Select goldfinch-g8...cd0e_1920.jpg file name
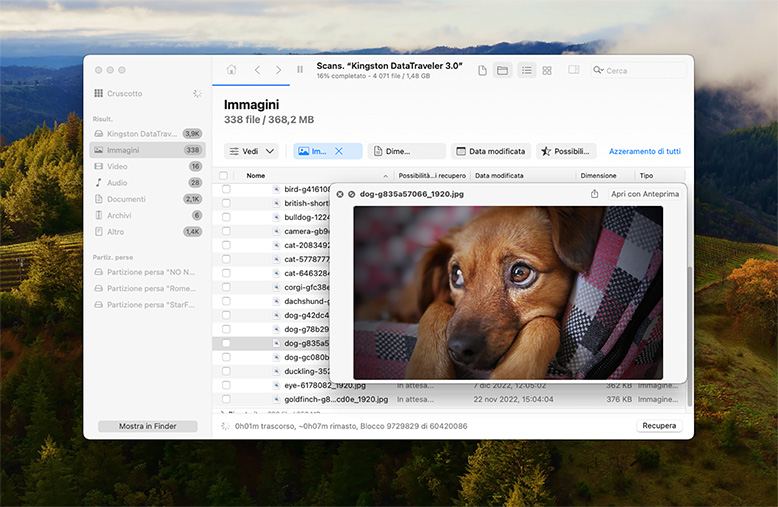This screenshot has width=778, height=507. point(336,399)
